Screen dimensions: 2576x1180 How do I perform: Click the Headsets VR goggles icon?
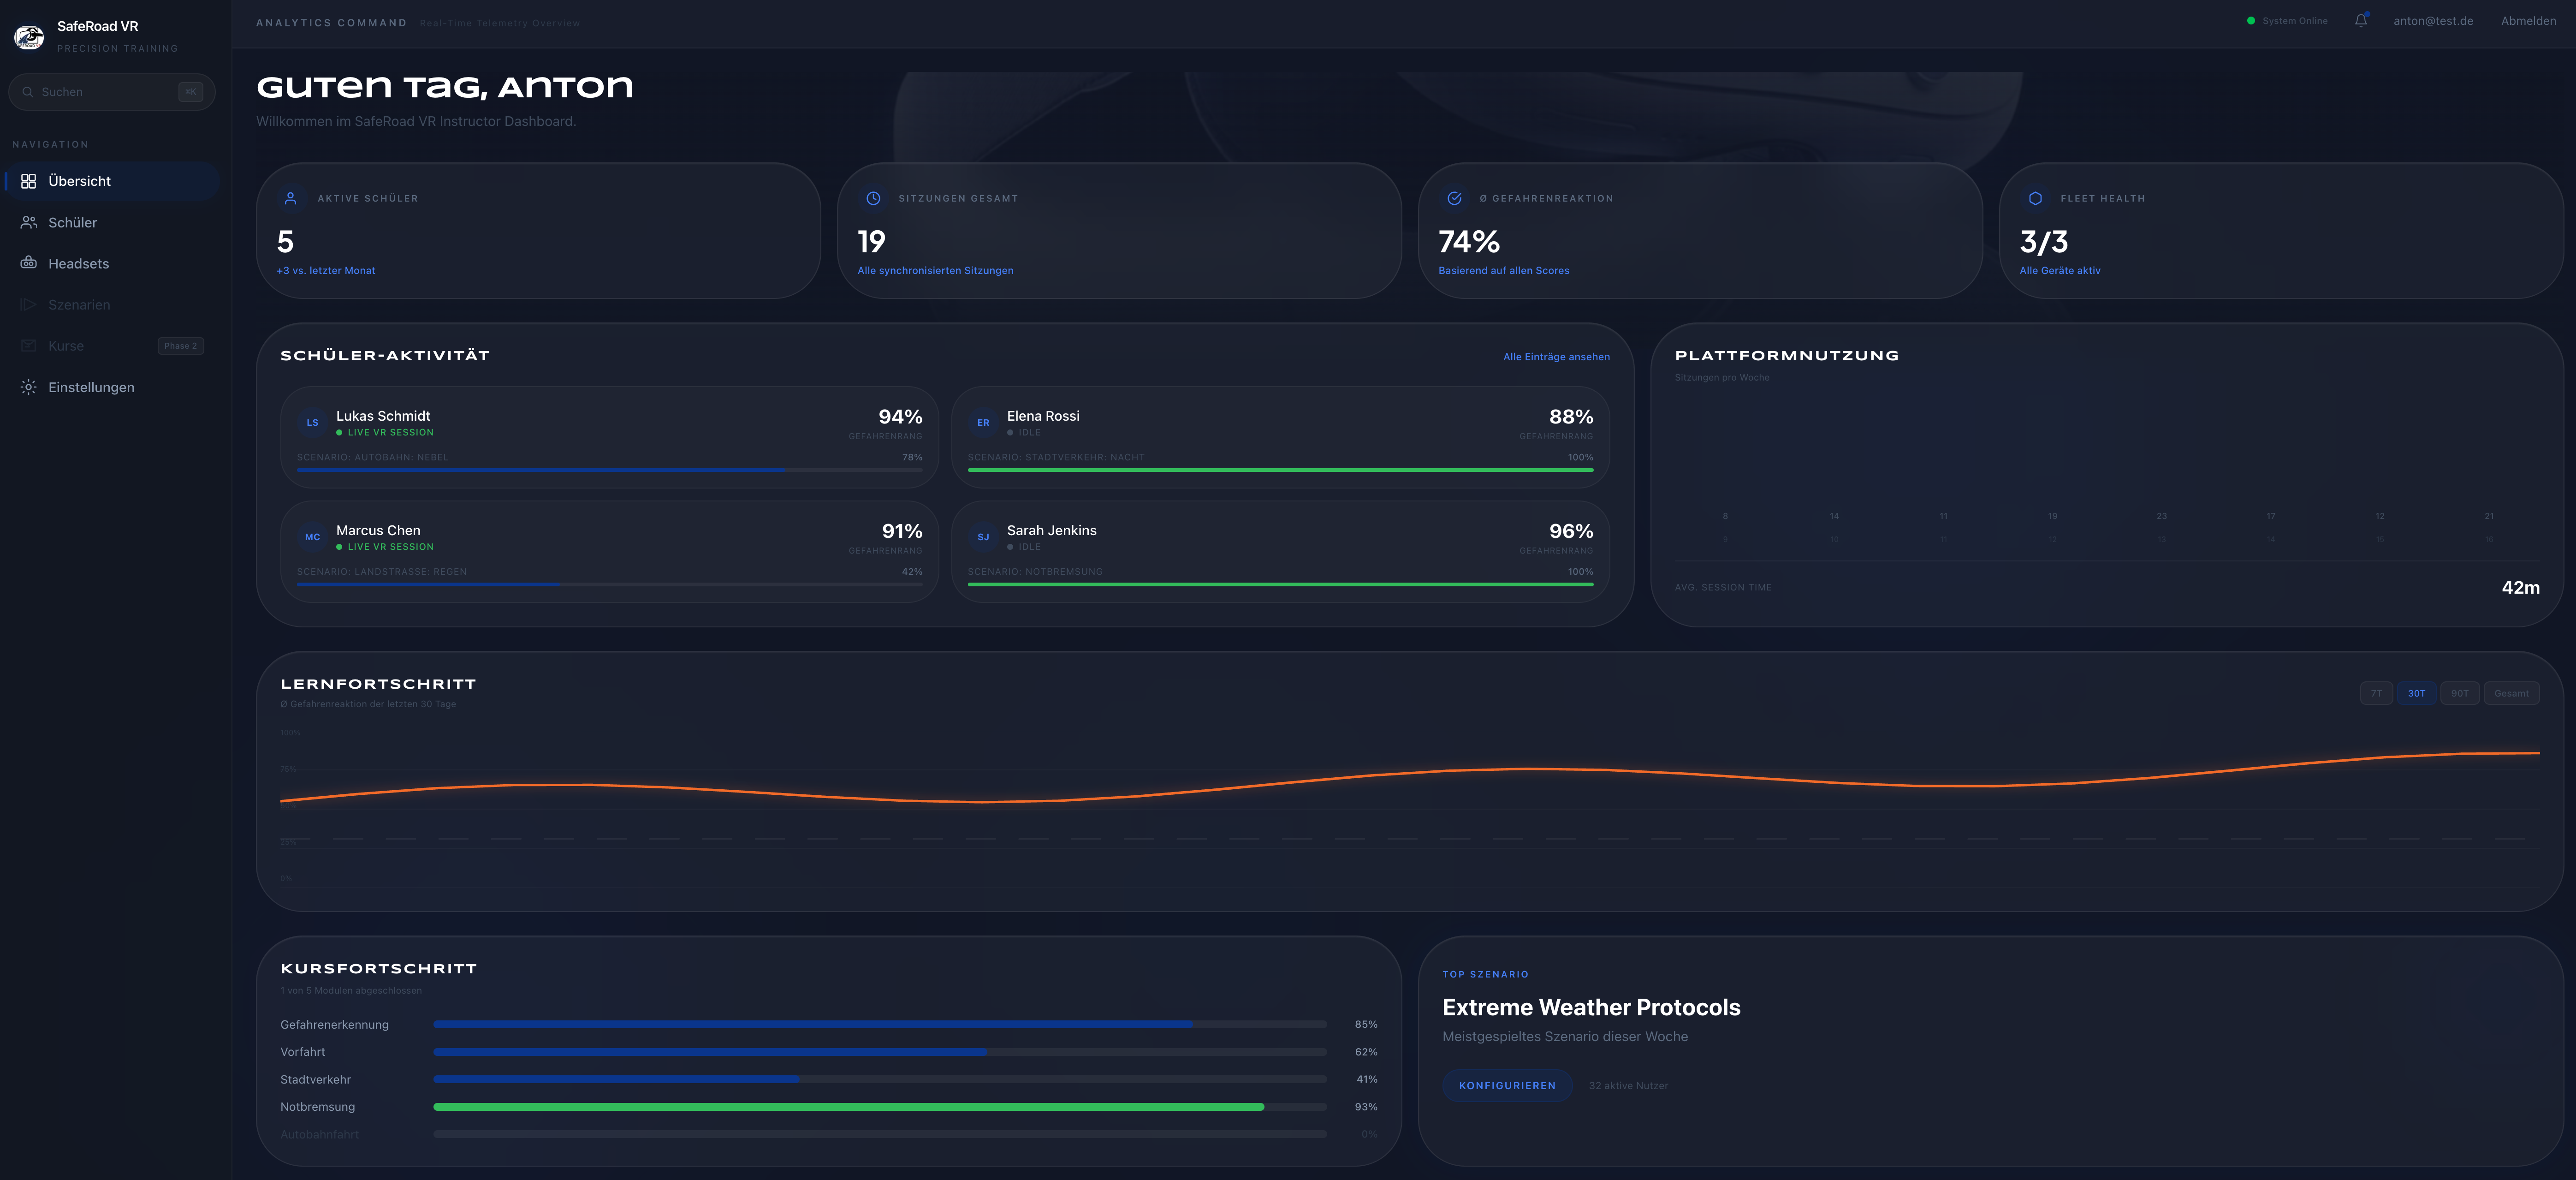click(29, 263)
